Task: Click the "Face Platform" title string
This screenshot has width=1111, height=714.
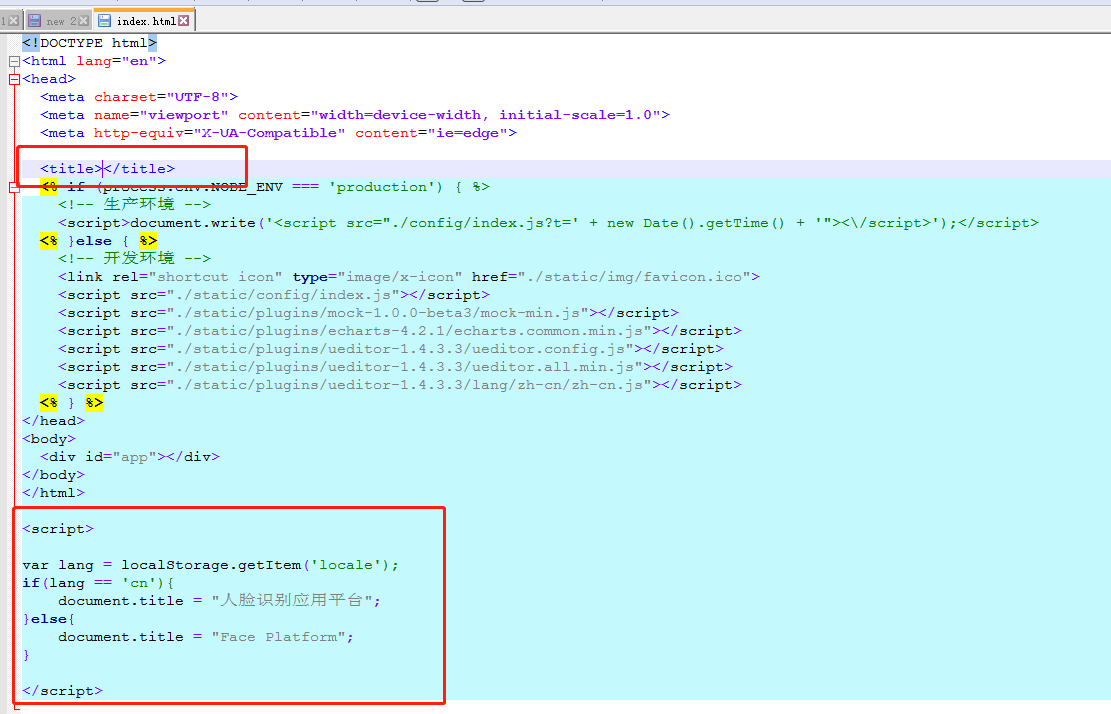Action: 278,637
